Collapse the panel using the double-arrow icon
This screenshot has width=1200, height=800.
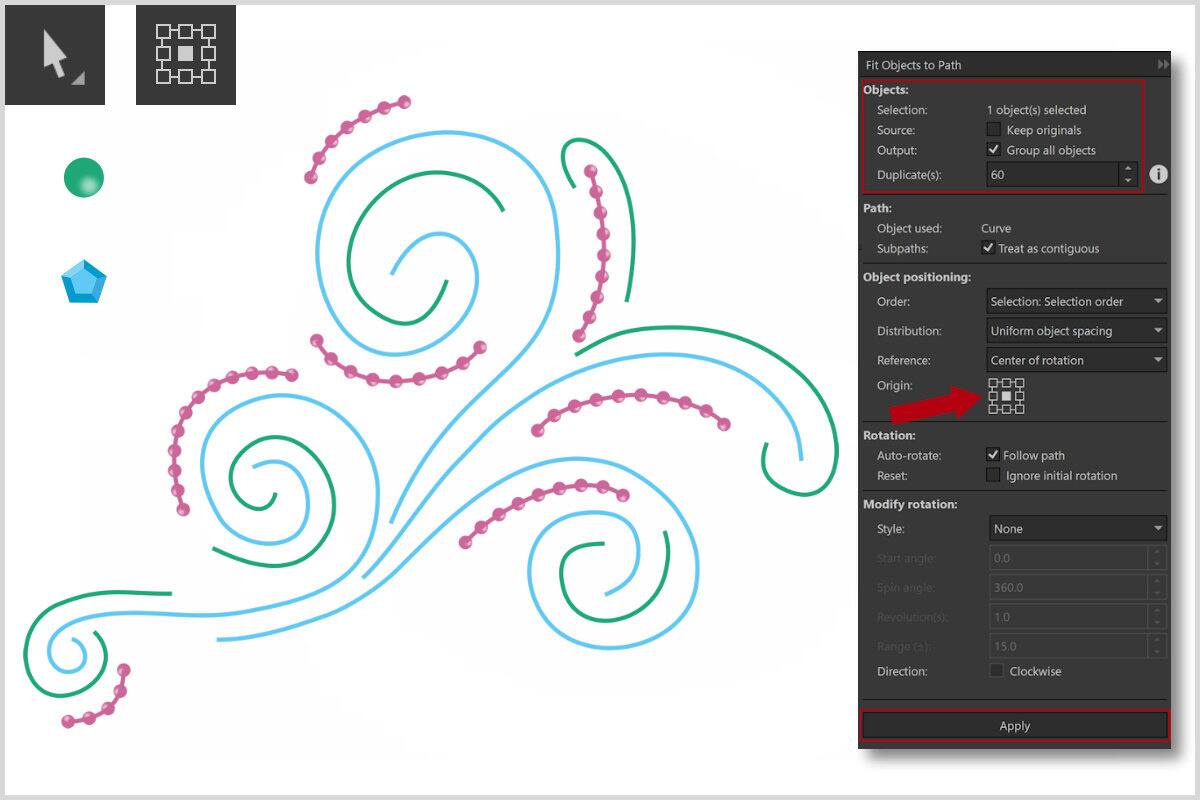point(1163,64)
